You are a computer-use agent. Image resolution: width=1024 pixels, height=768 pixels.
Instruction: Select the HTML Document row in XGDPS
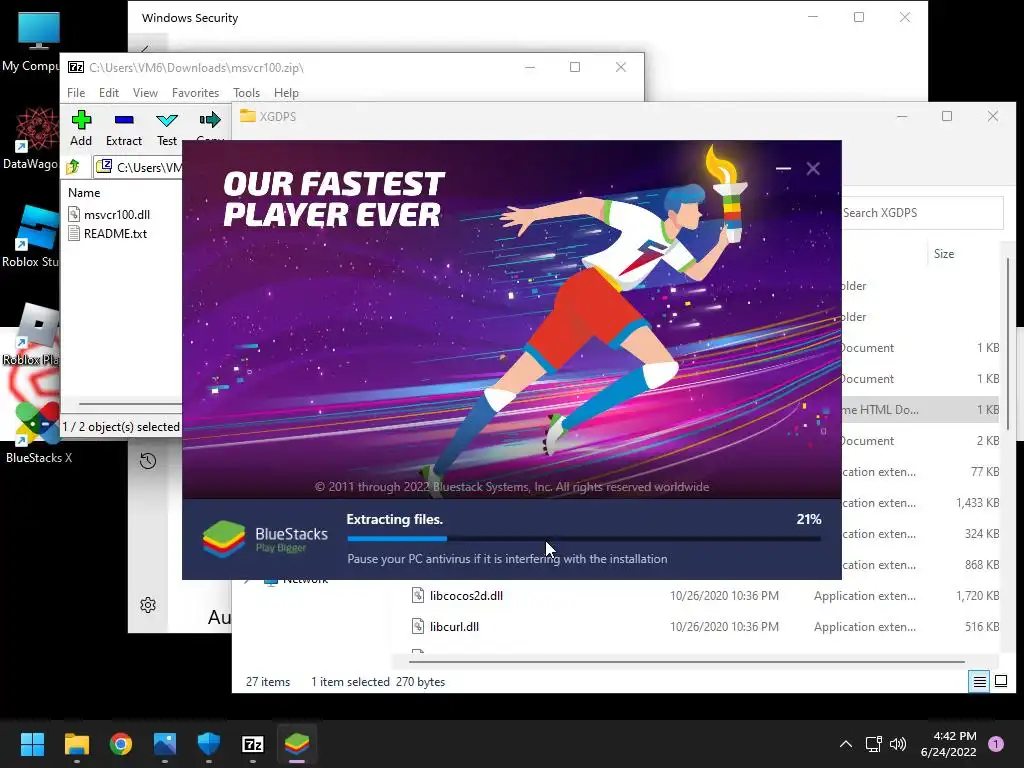(921, 409)
